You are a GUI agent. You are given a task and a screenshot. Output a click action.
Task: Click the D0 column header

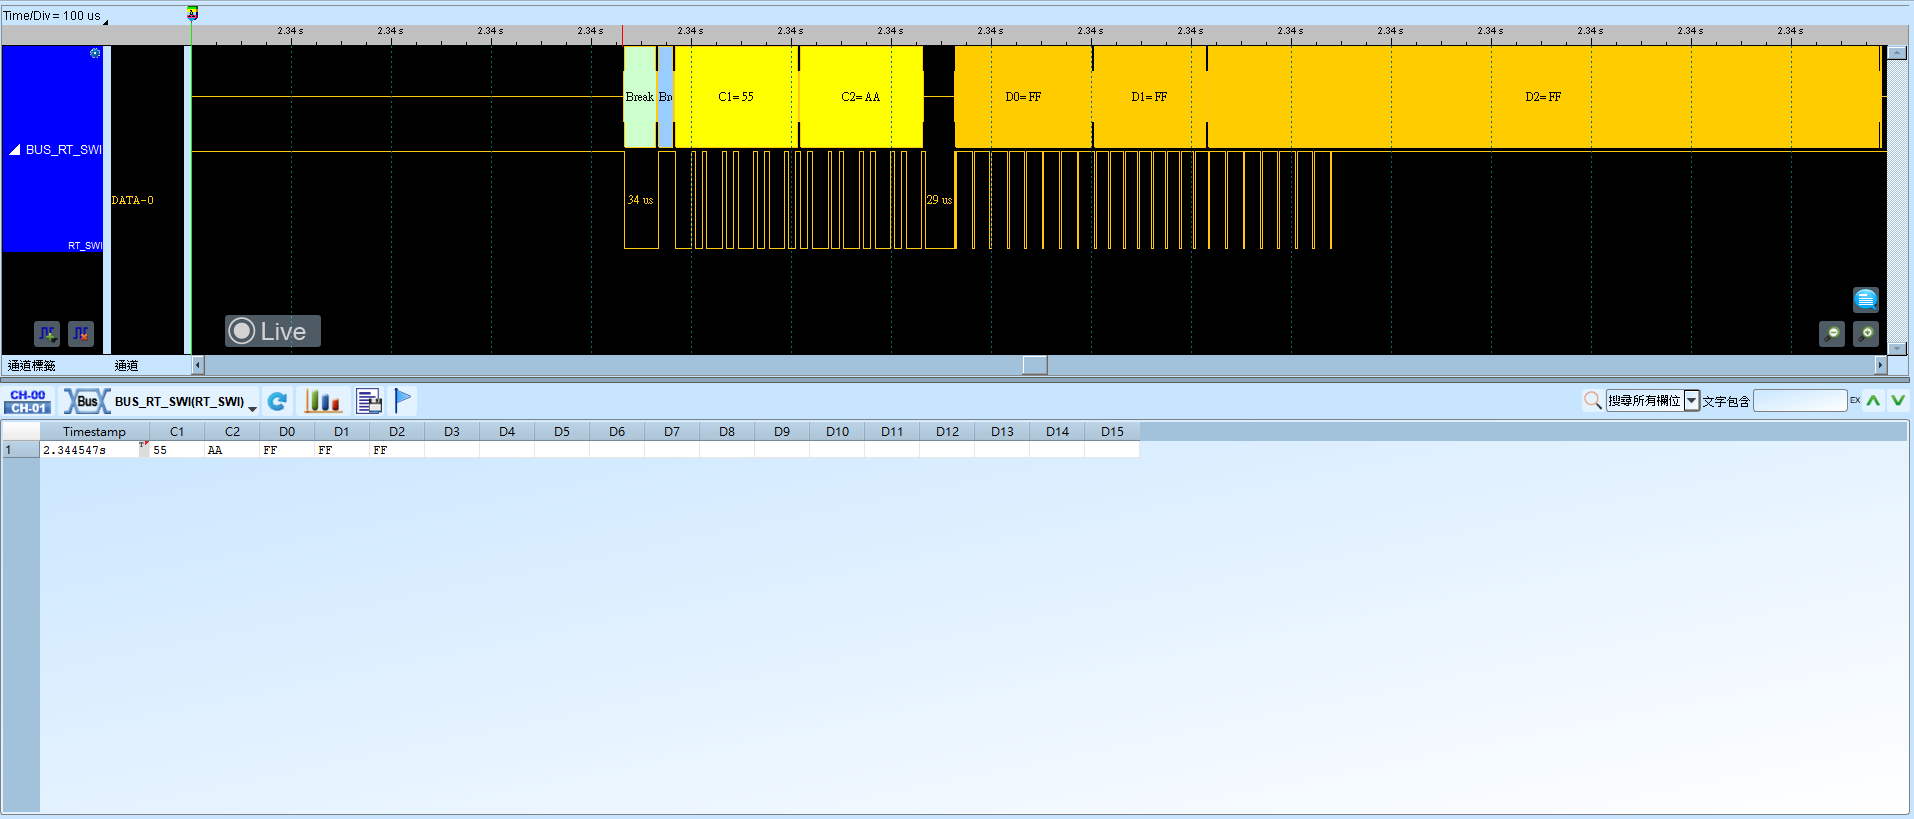click(287, 432)
